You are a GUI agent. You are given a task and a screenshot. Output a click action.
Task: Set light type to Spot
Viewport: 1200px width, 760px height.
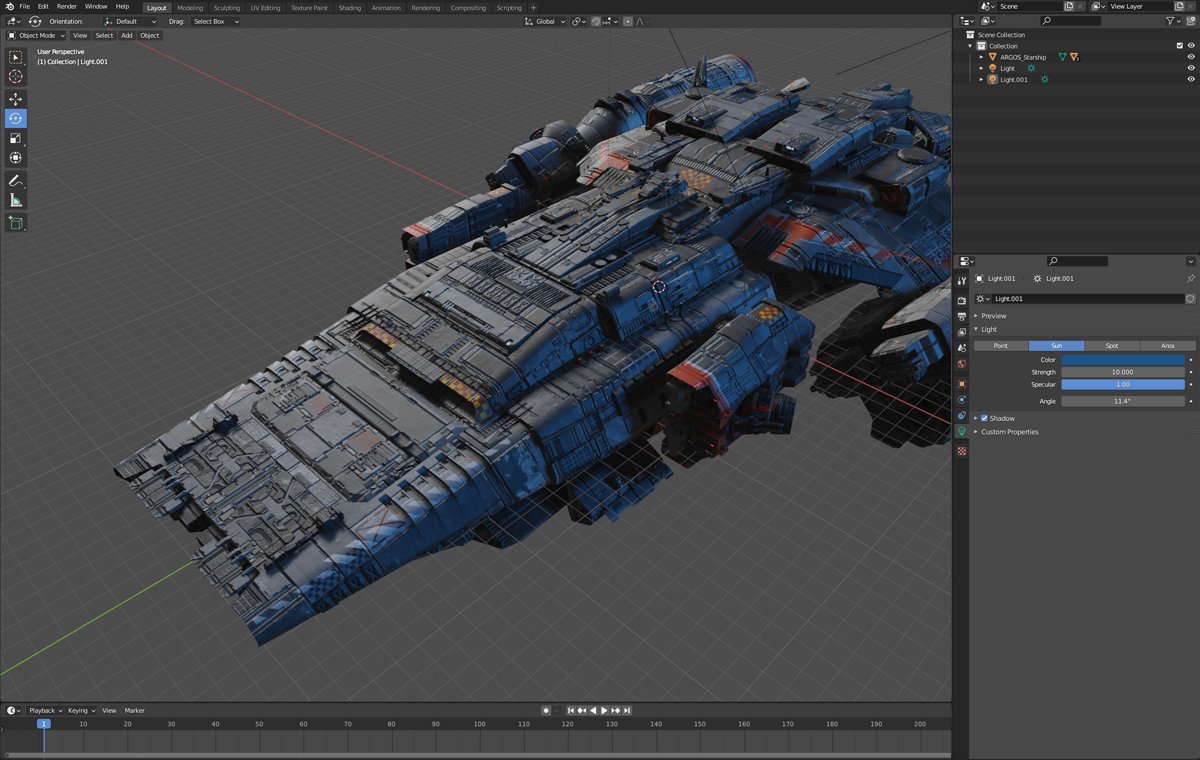click(x=1112, y=346)
